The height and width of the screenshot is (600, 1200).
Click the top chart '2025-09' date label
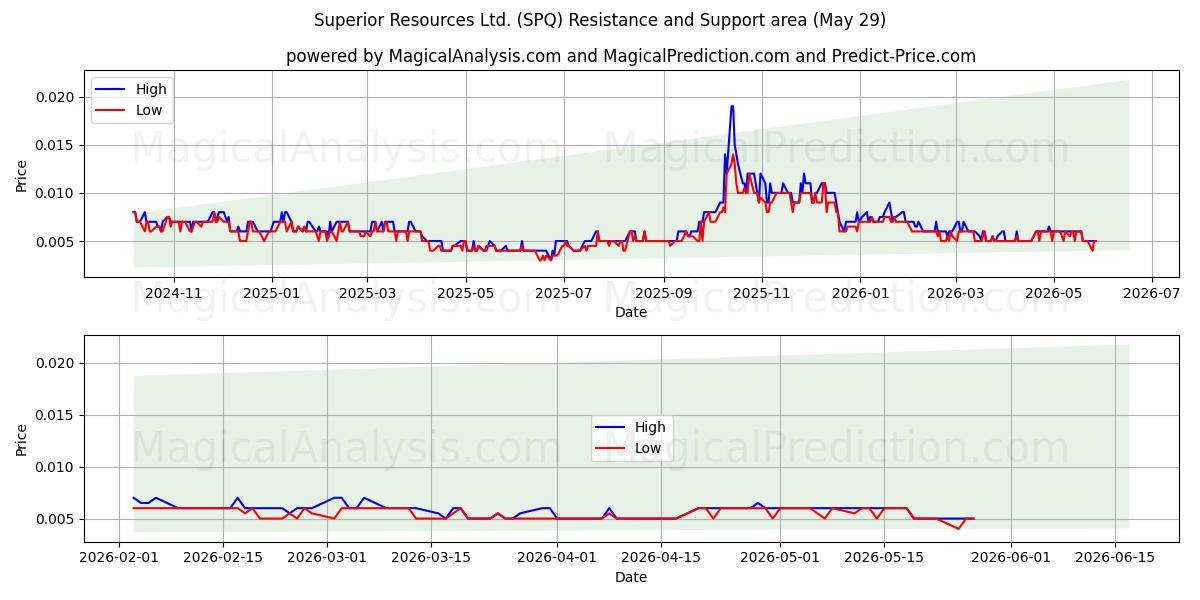(x=663, y=294)
